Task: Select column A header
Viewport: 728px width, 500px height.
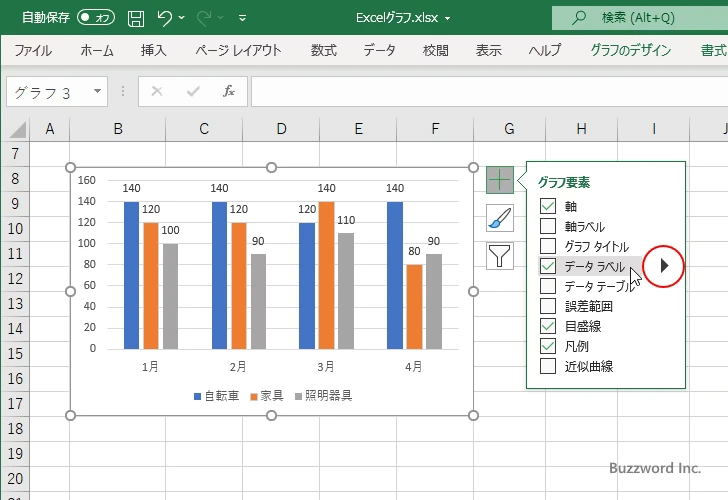Action: (x=50, y=129)
